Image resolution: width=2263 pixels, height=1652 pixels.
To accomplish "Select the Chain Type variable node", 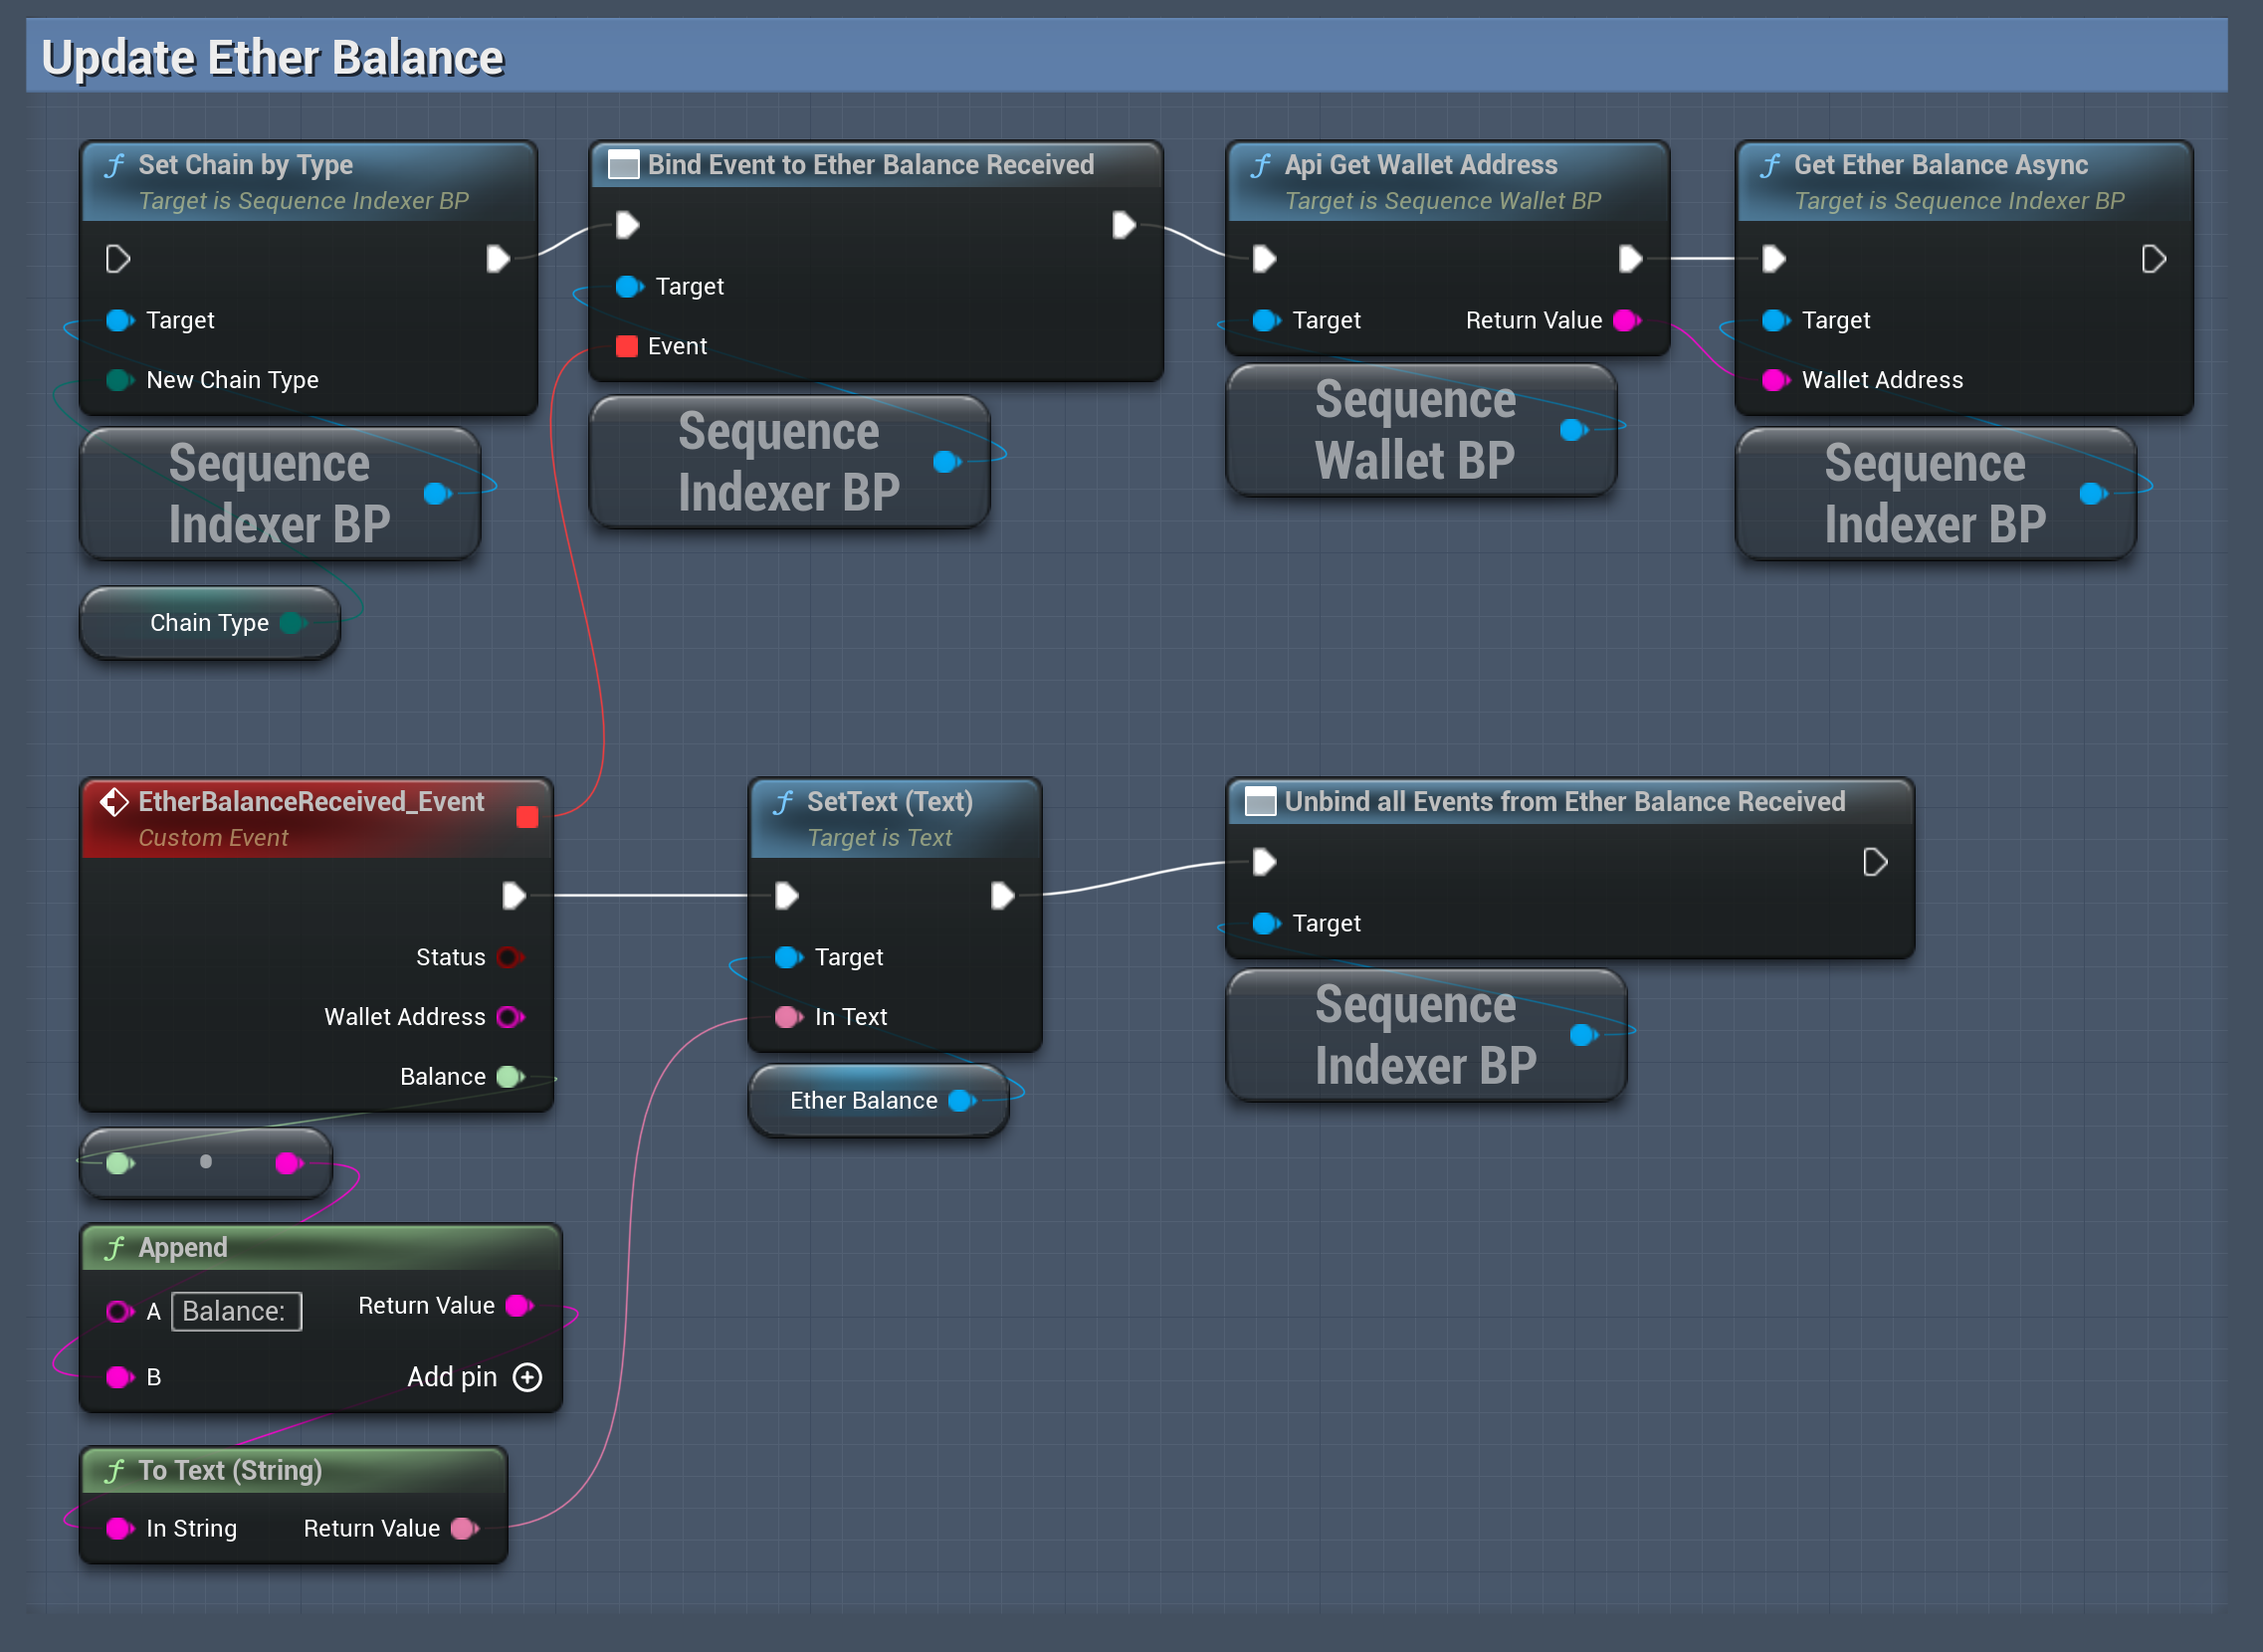I will coord(209,623).
